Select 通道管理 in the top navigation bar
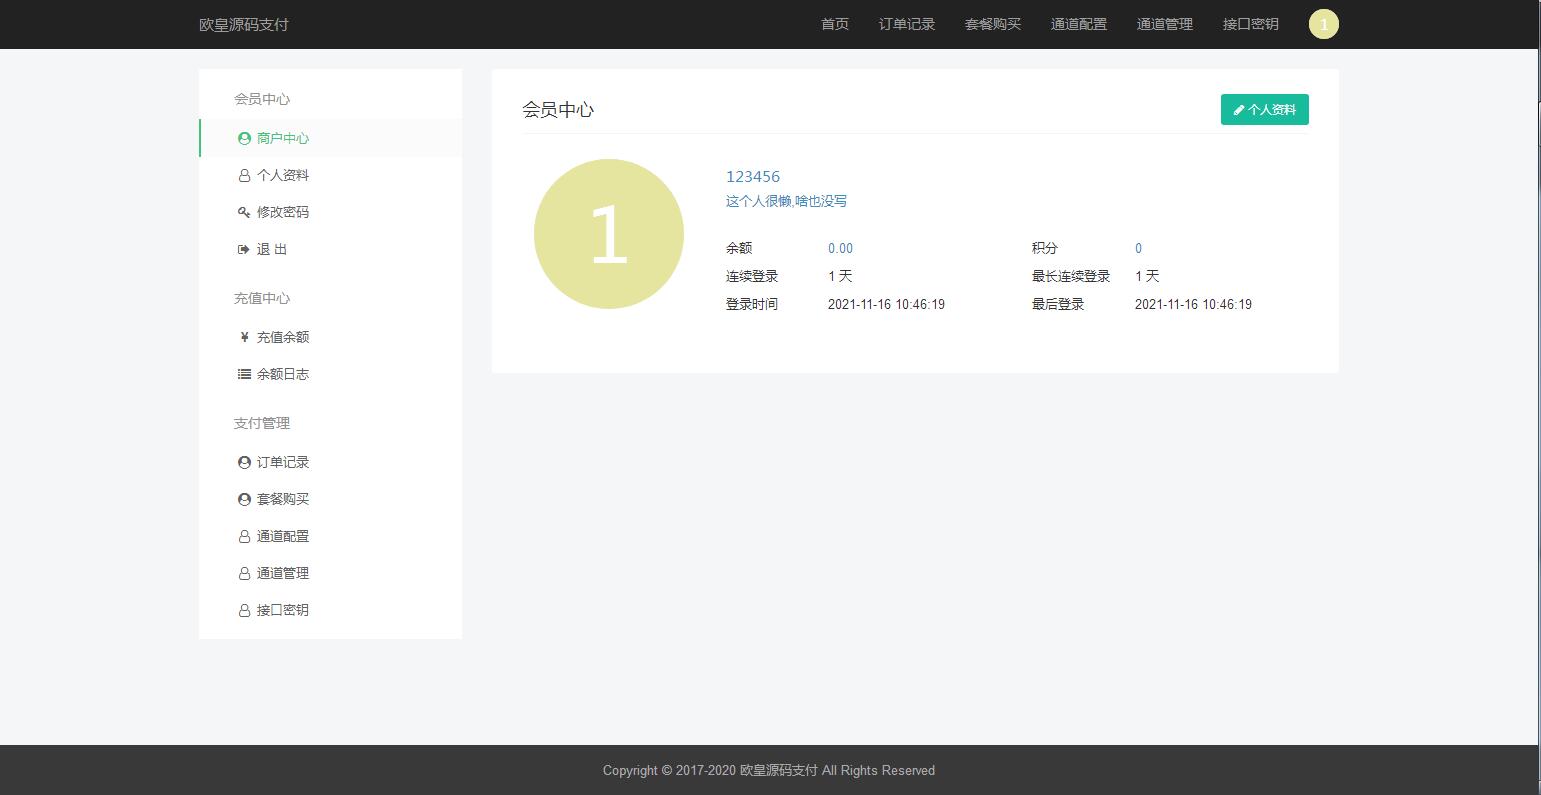 tap(1165, 25)
